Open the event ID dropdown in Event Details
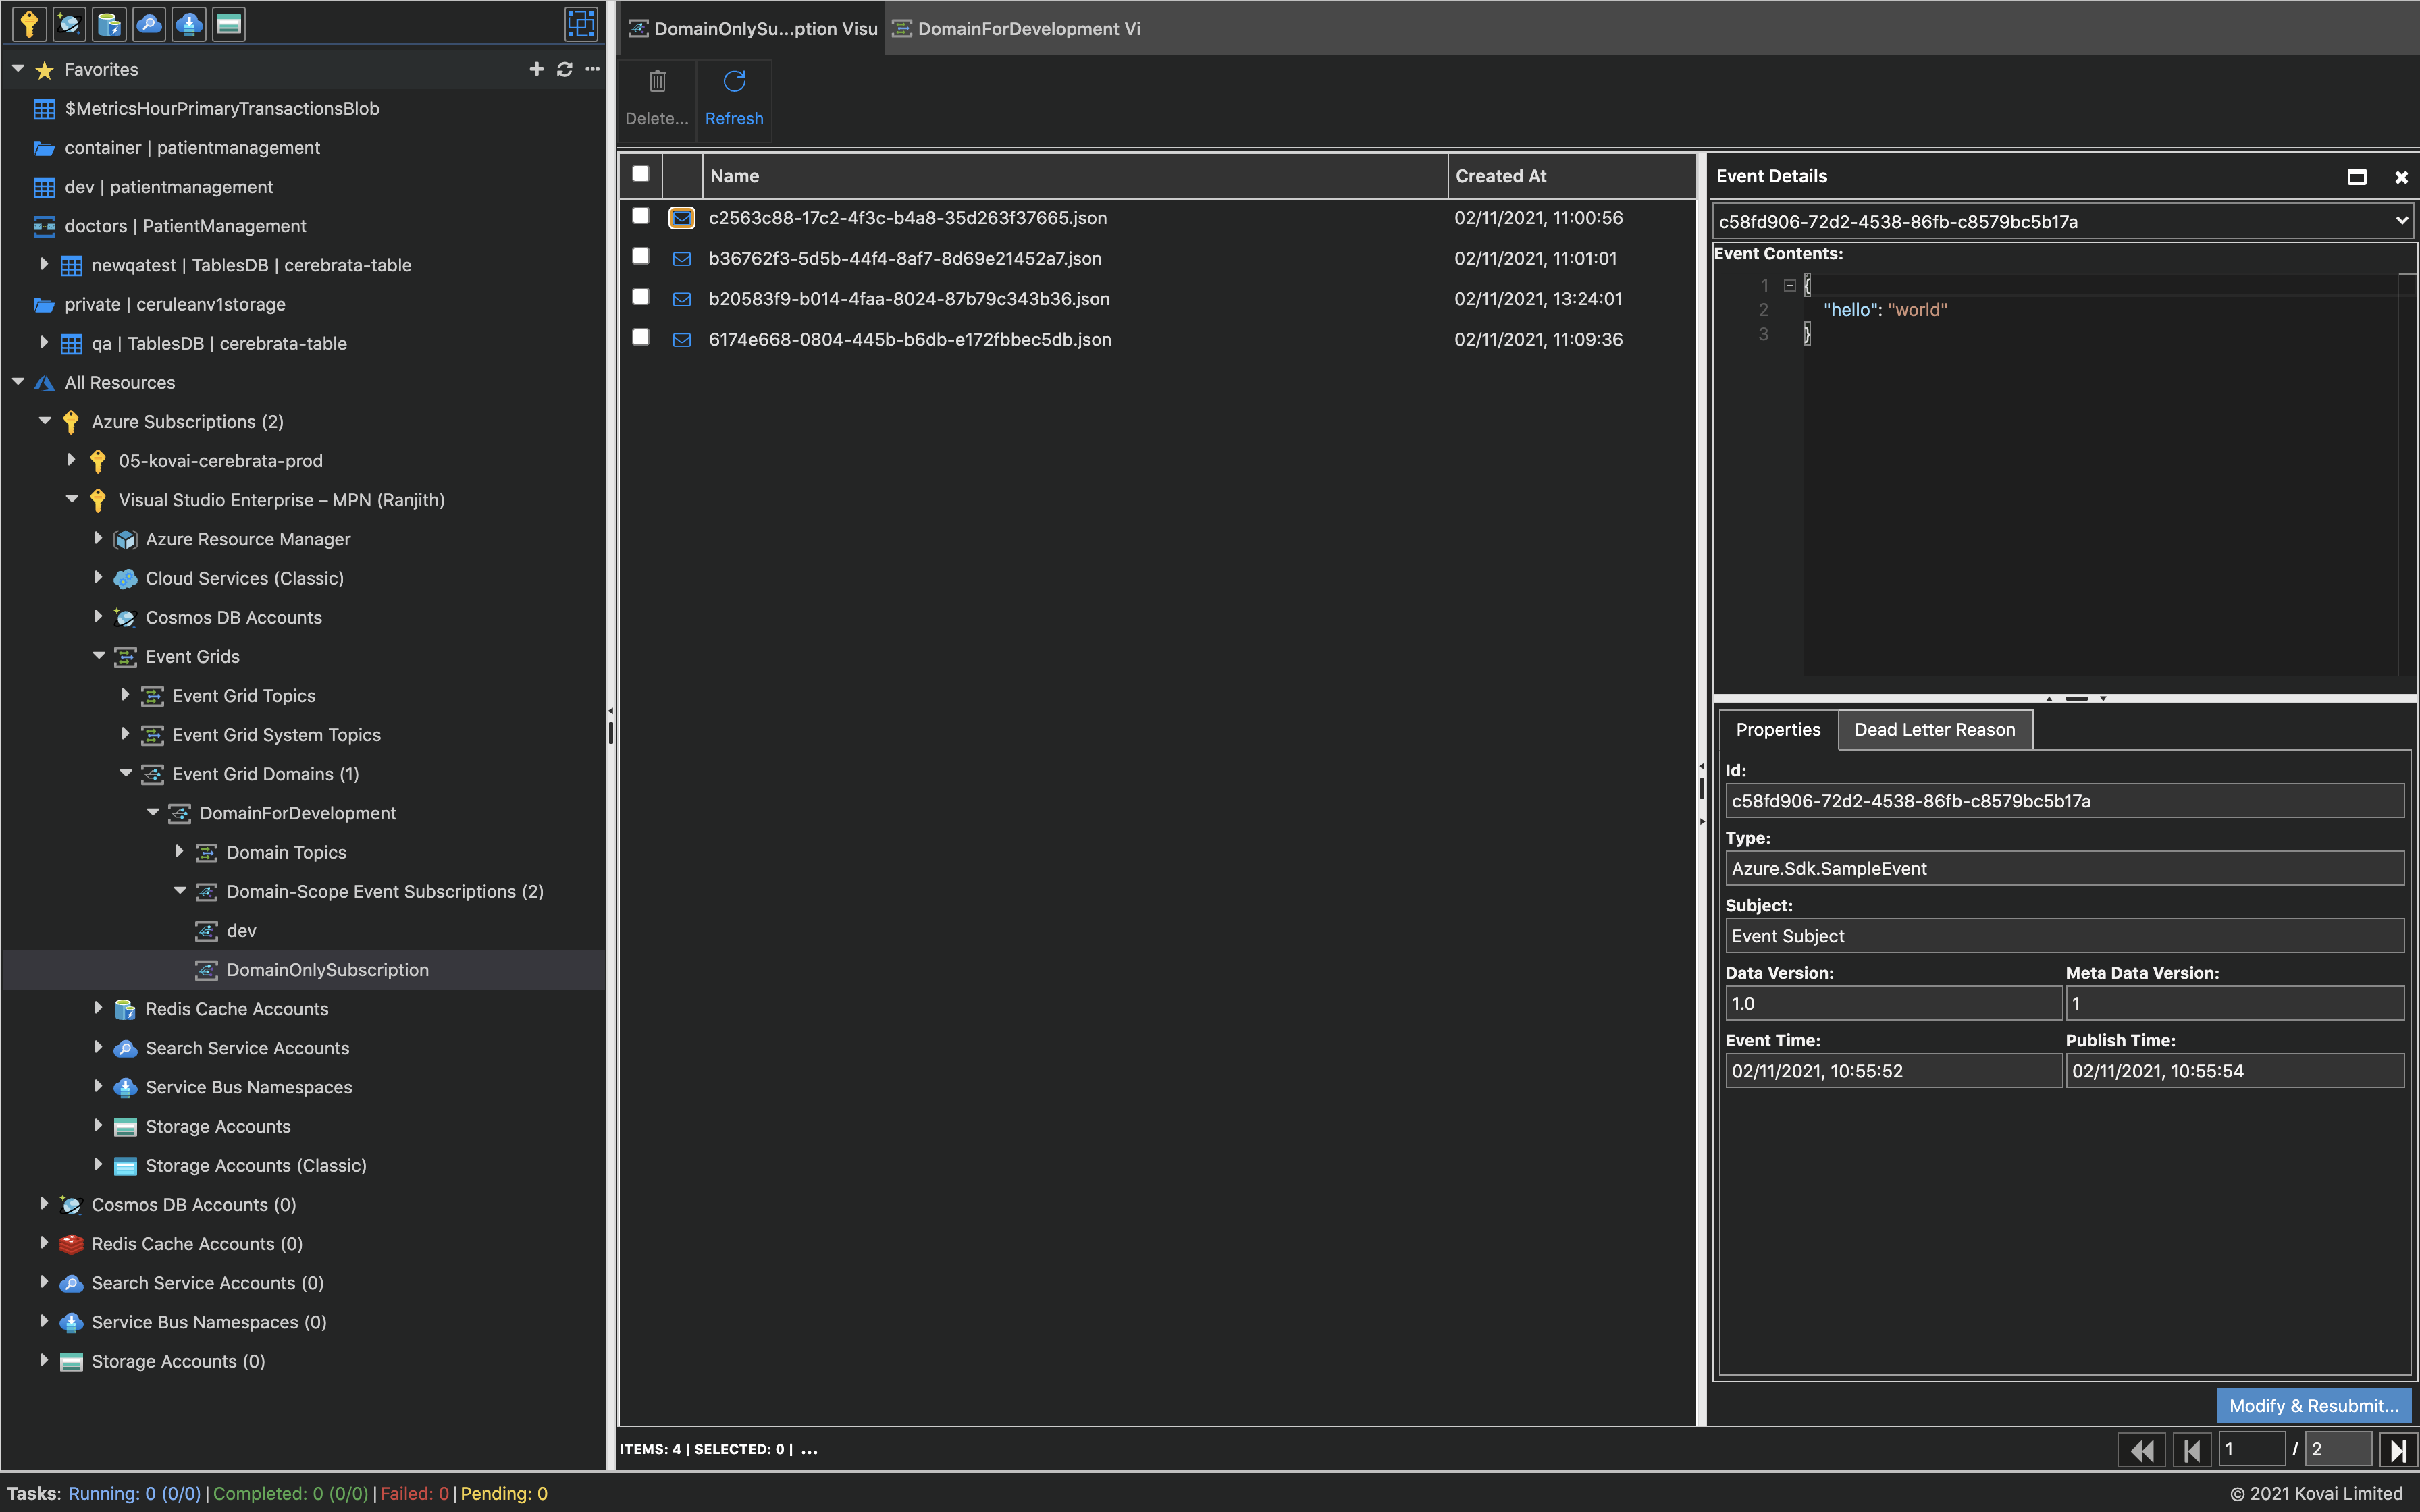This screenshot has width=2420, height=1512. click(2064, 221)
